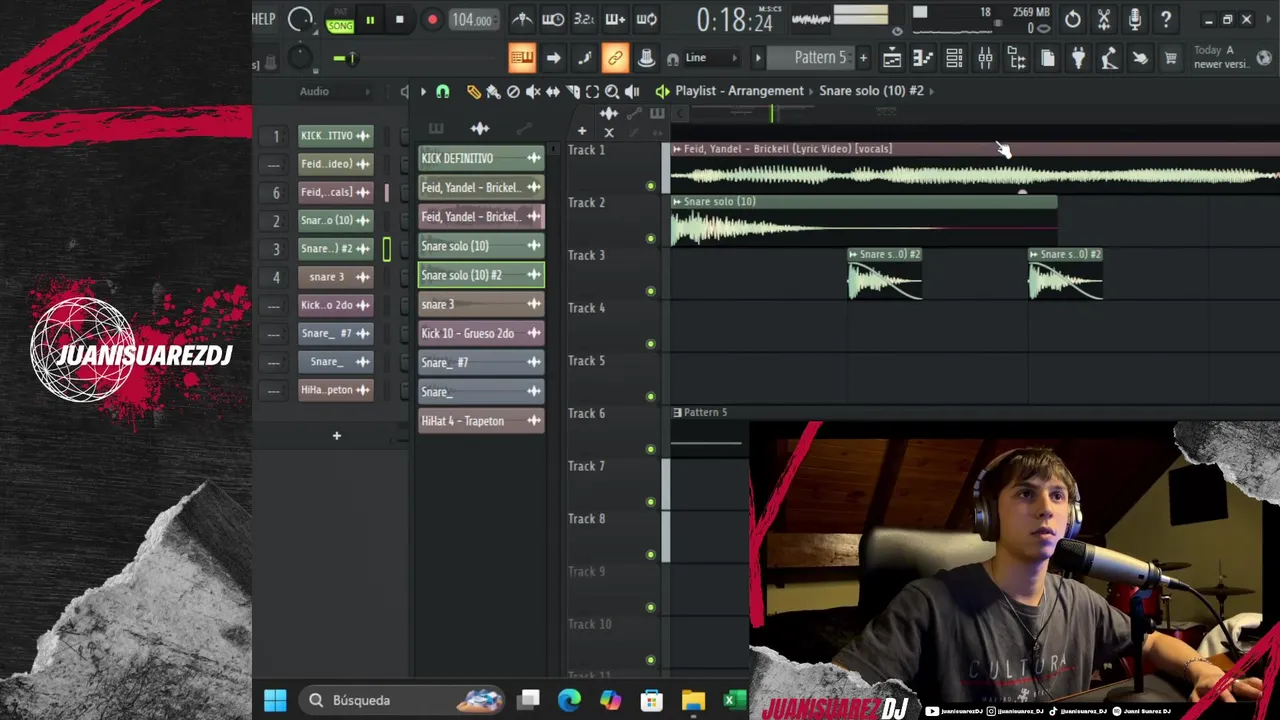
Task: Select the paint brush tool
Action: 493,91
